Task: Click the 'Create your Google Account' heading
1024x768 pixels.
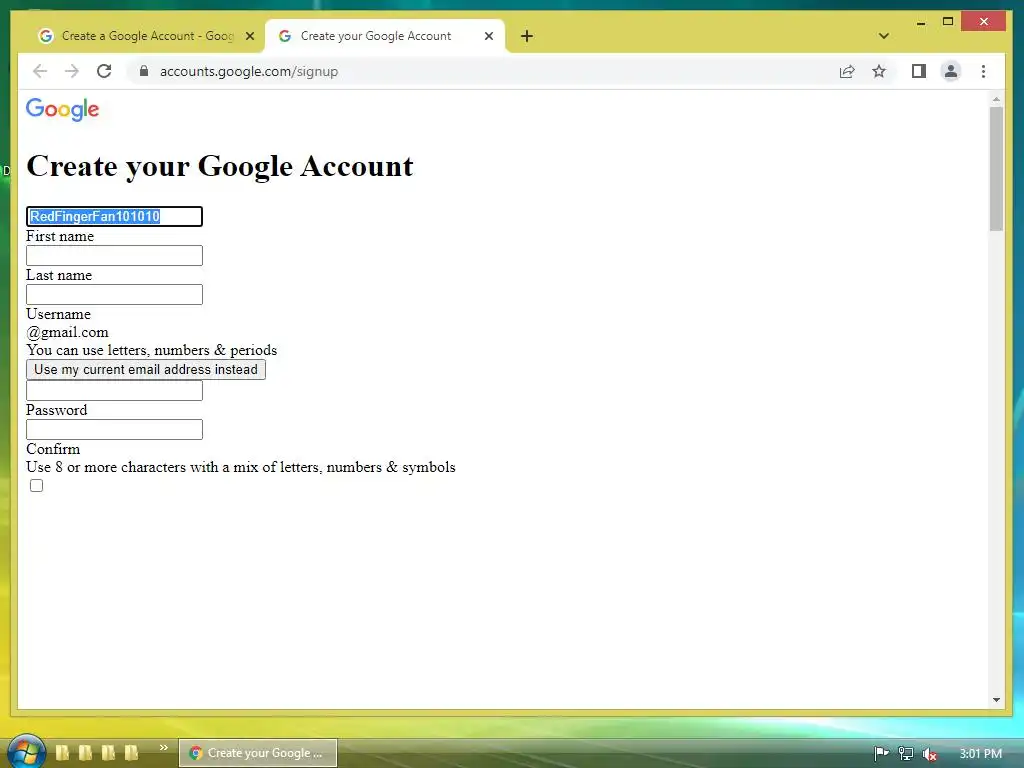Action: point(219,167)
